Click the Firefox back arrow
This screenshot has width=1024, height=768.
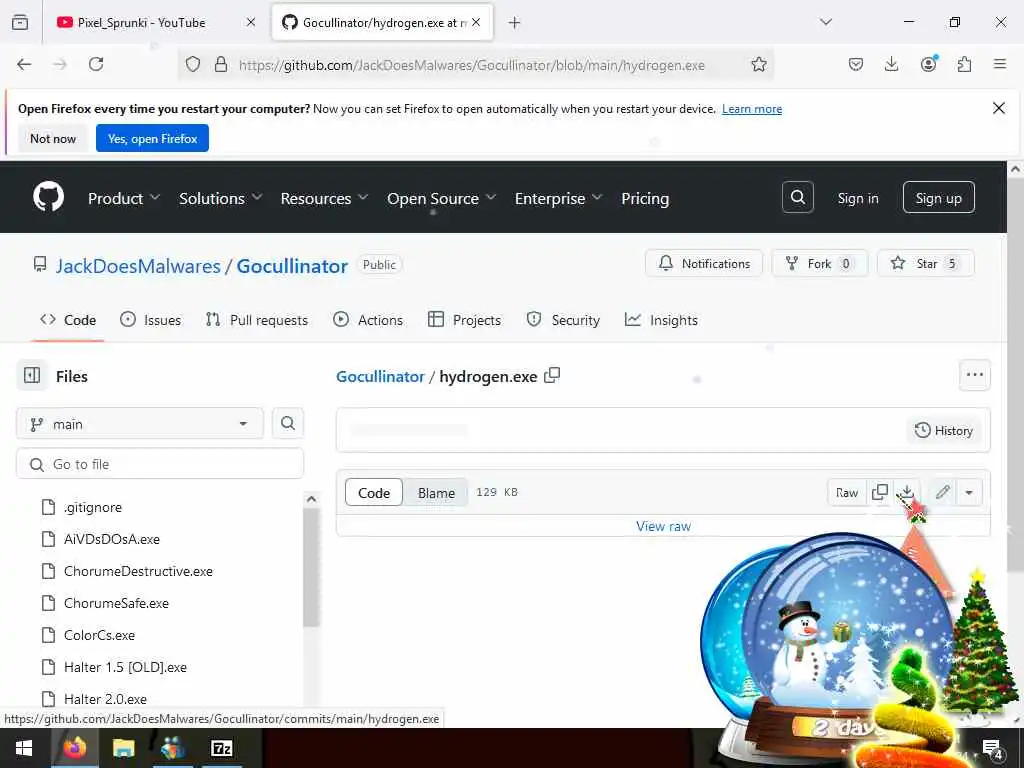tap(24, 64)
